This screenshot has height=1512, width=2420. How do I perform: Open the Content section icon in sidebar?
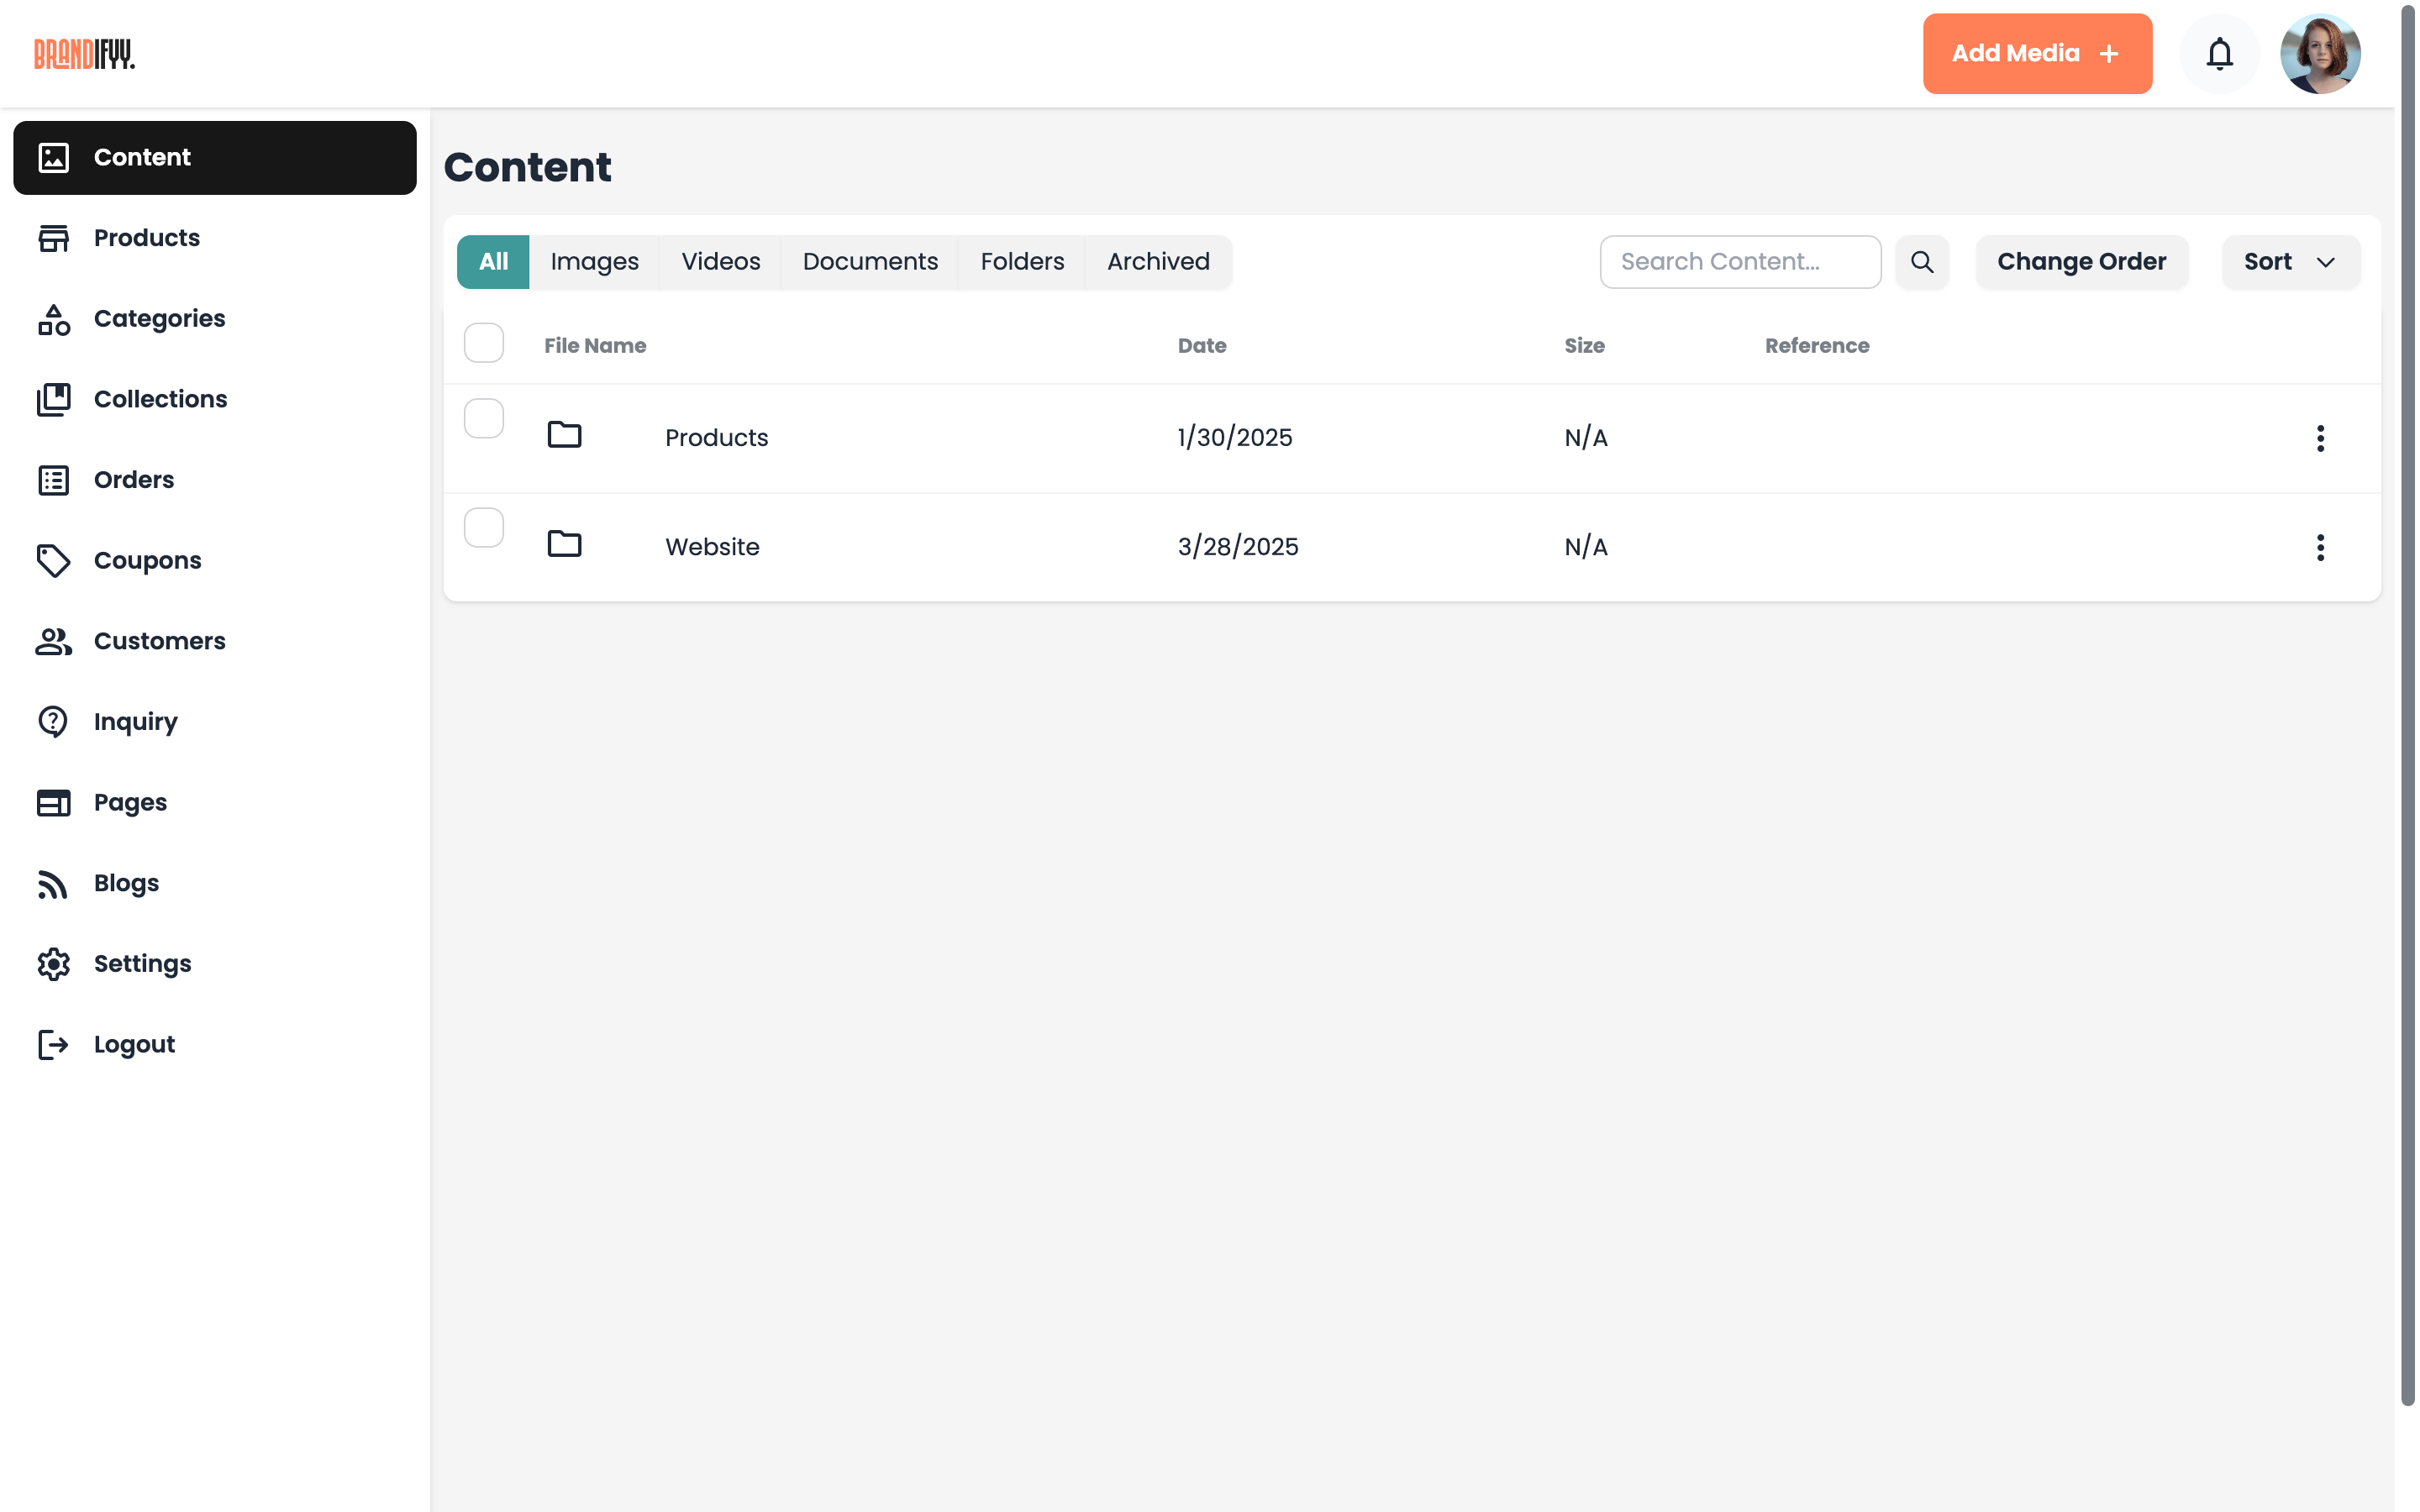click(53, 157)
